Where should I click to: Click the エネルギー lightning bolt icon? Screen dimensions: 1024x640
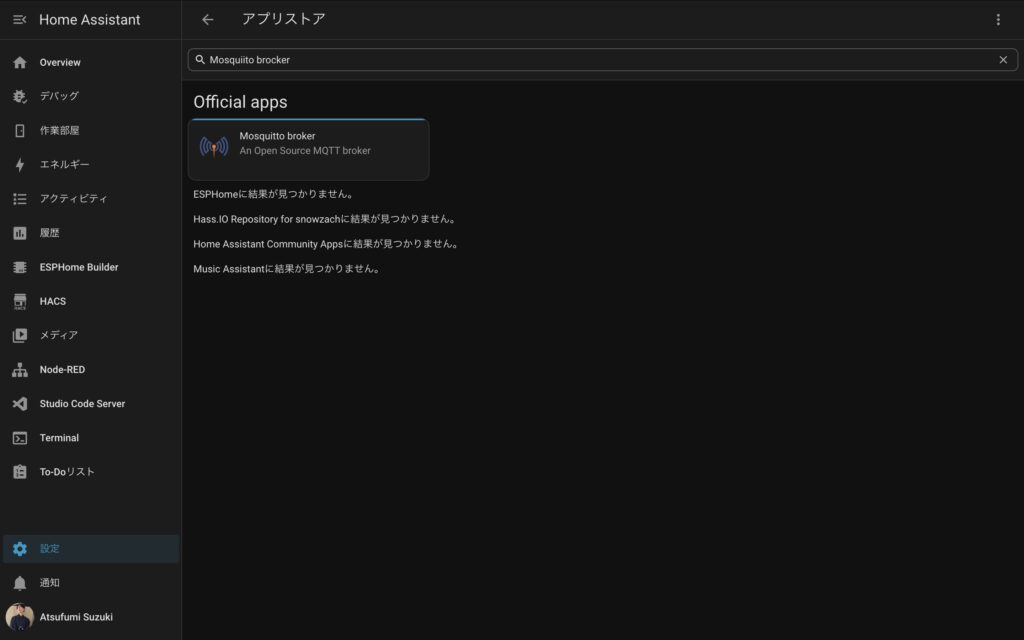19,165
